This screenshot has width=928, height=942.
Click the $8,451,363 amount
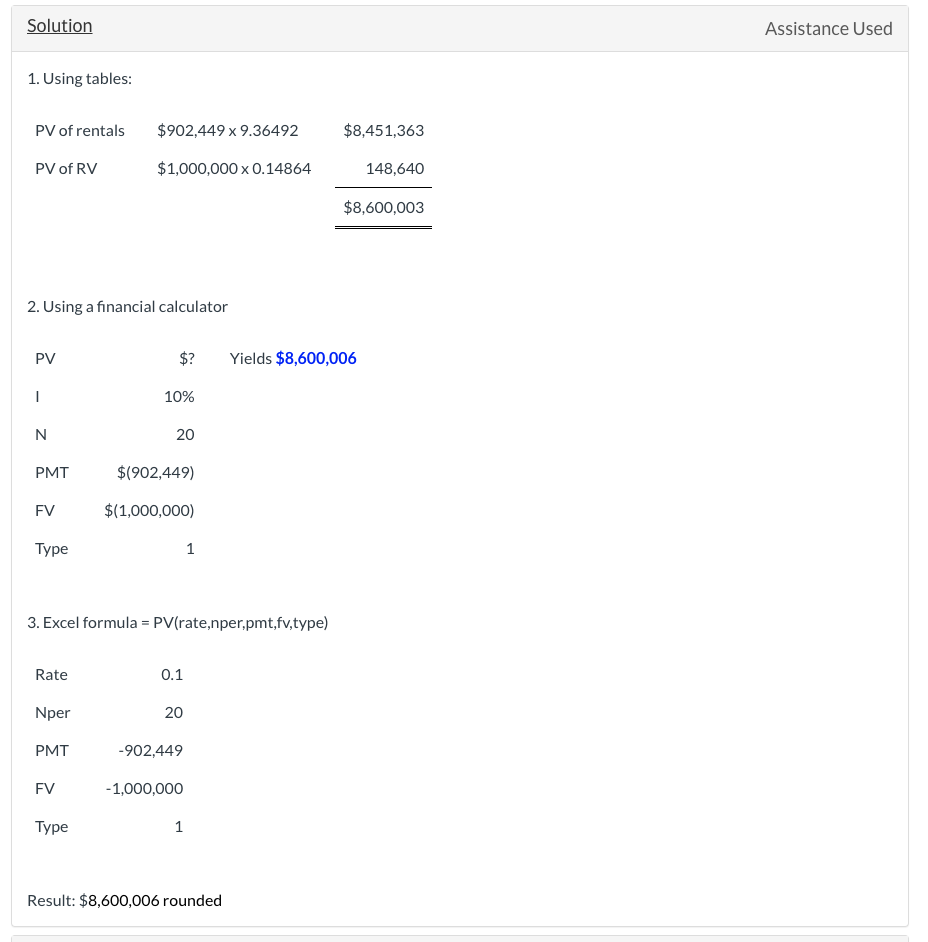pos(383,130)
